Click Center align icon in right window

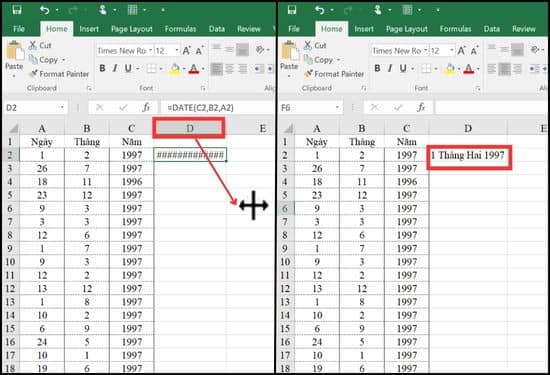tap(505, 68)
